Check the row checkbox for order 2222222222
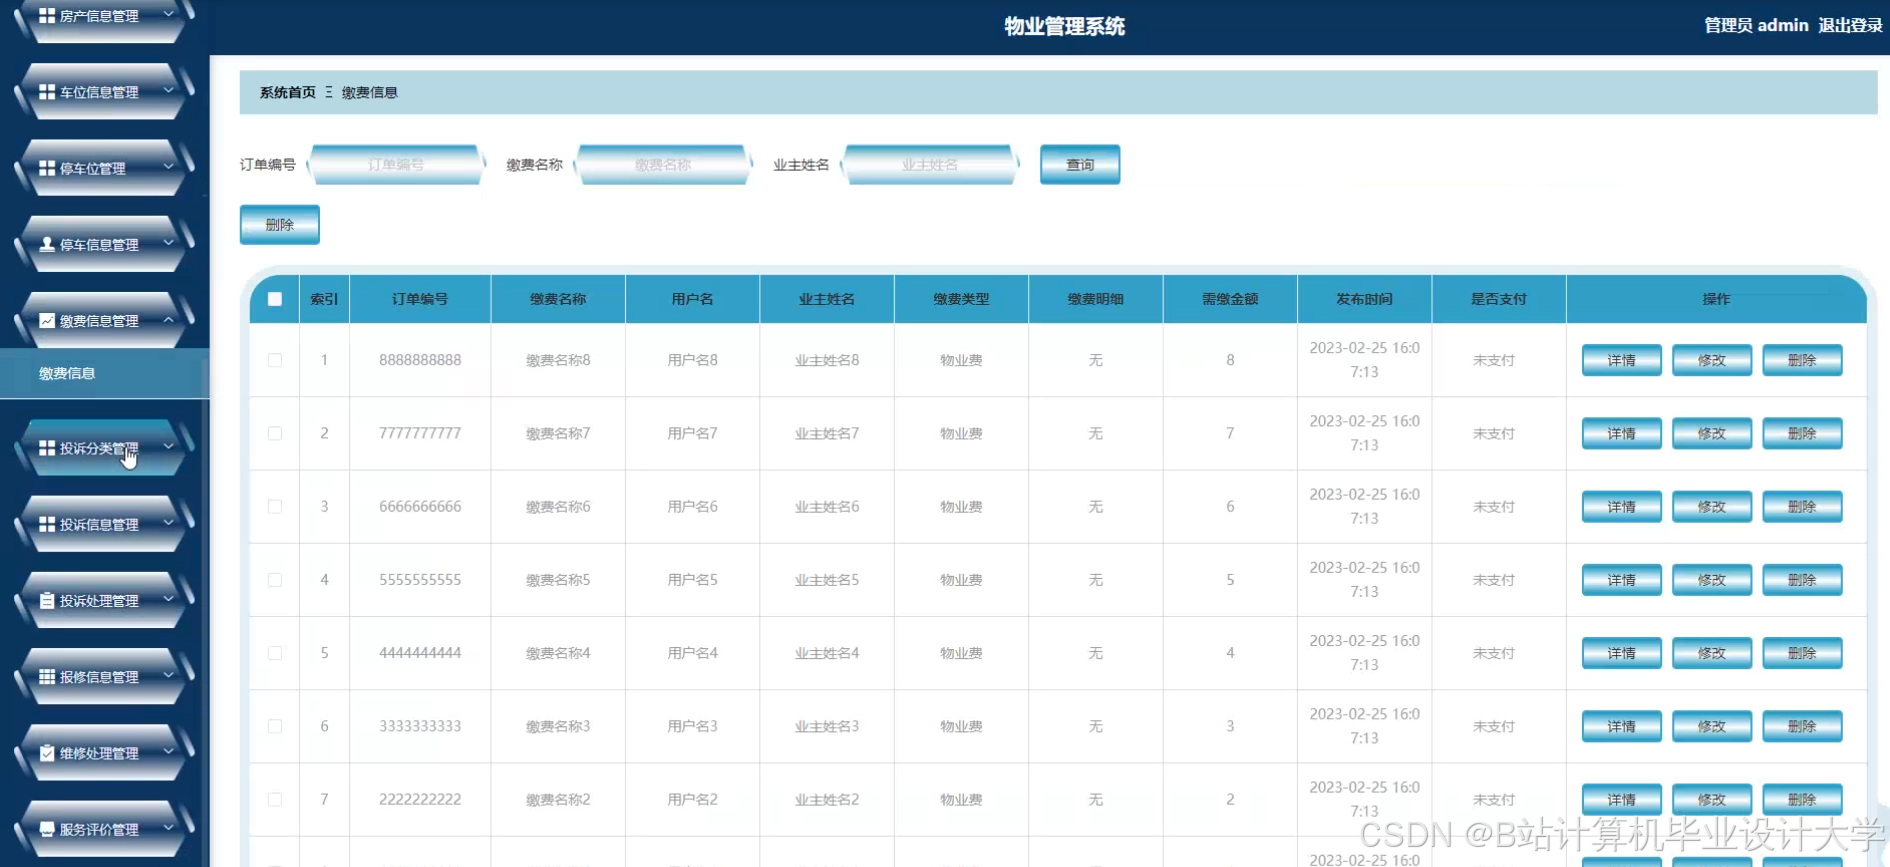This screenshot has height=867, width=1890. pyautogui.click(x=275, y=799)
